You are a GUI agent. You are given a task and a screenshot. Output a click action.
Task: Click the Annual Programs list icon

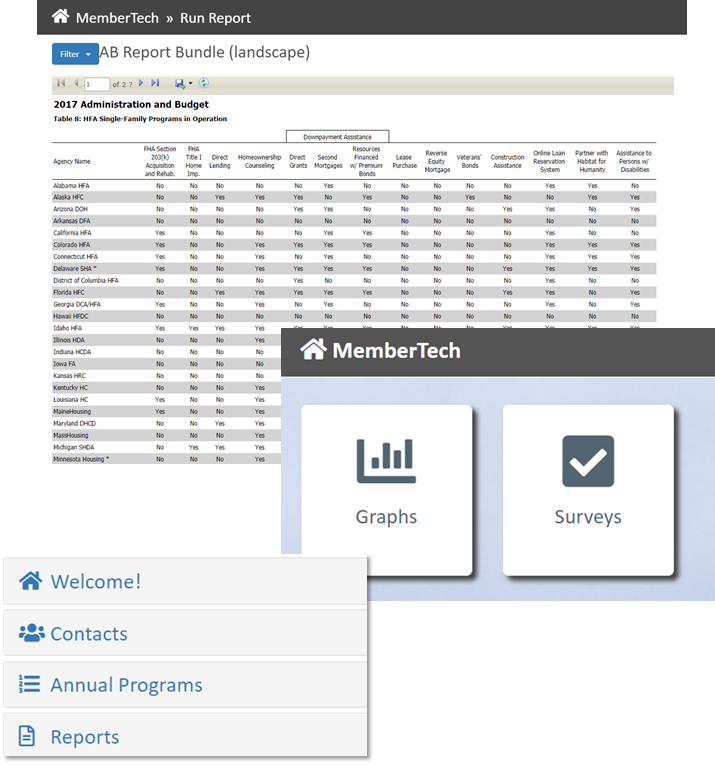29,684
